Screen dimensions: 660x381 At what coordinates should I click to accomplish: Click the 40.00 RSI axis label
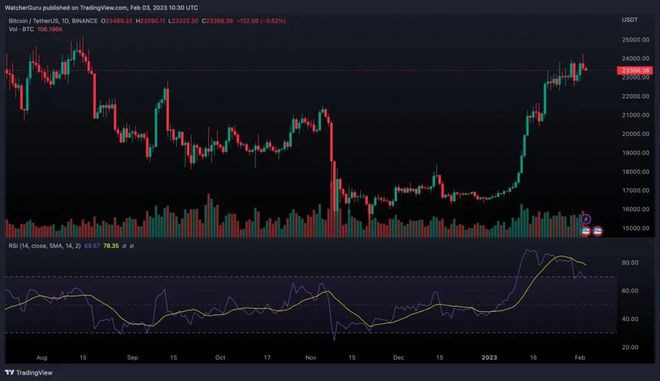click(x=630, y=319)
